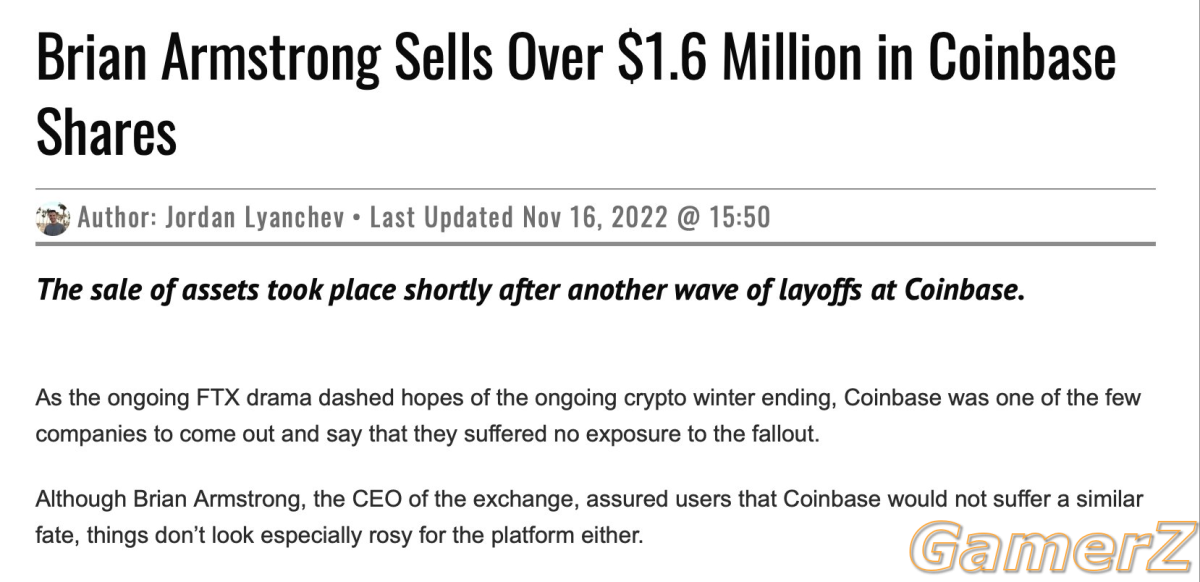Click Jordan Lyanchev's author avatar
The width and height of the screenshot is (1200, 582).
coord(52,218)
